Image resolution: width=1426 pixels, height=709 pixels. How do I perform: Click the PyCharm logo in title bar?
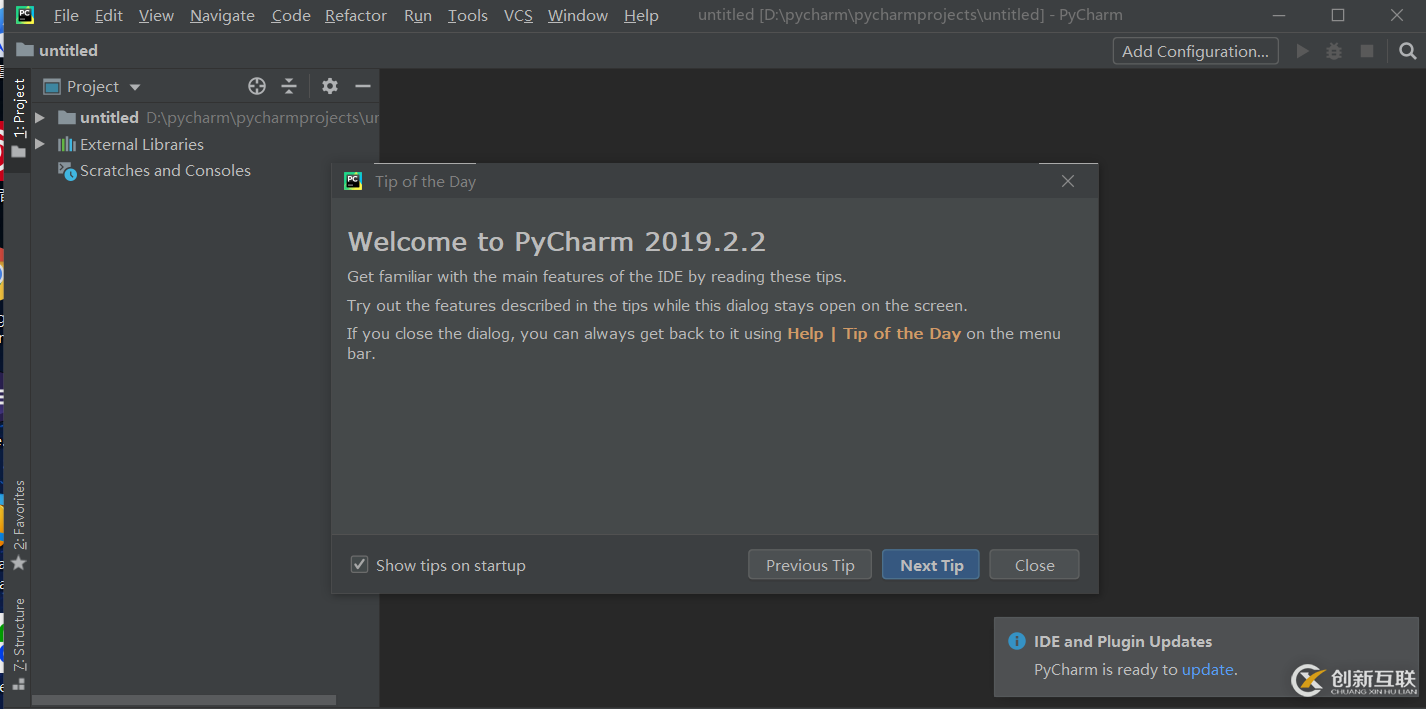[x=25, y=15]
